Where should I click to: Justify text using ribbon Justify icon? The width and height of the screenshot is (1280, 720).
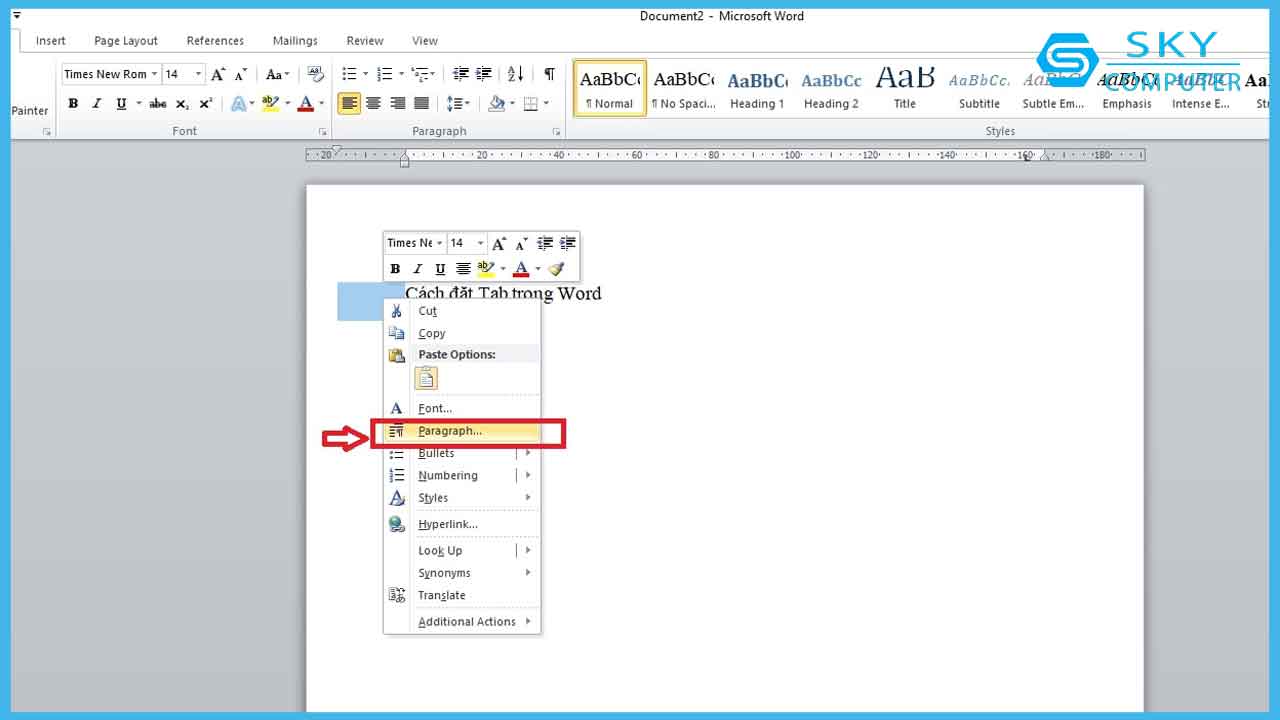pyautogui.click(x=421, y=103)
